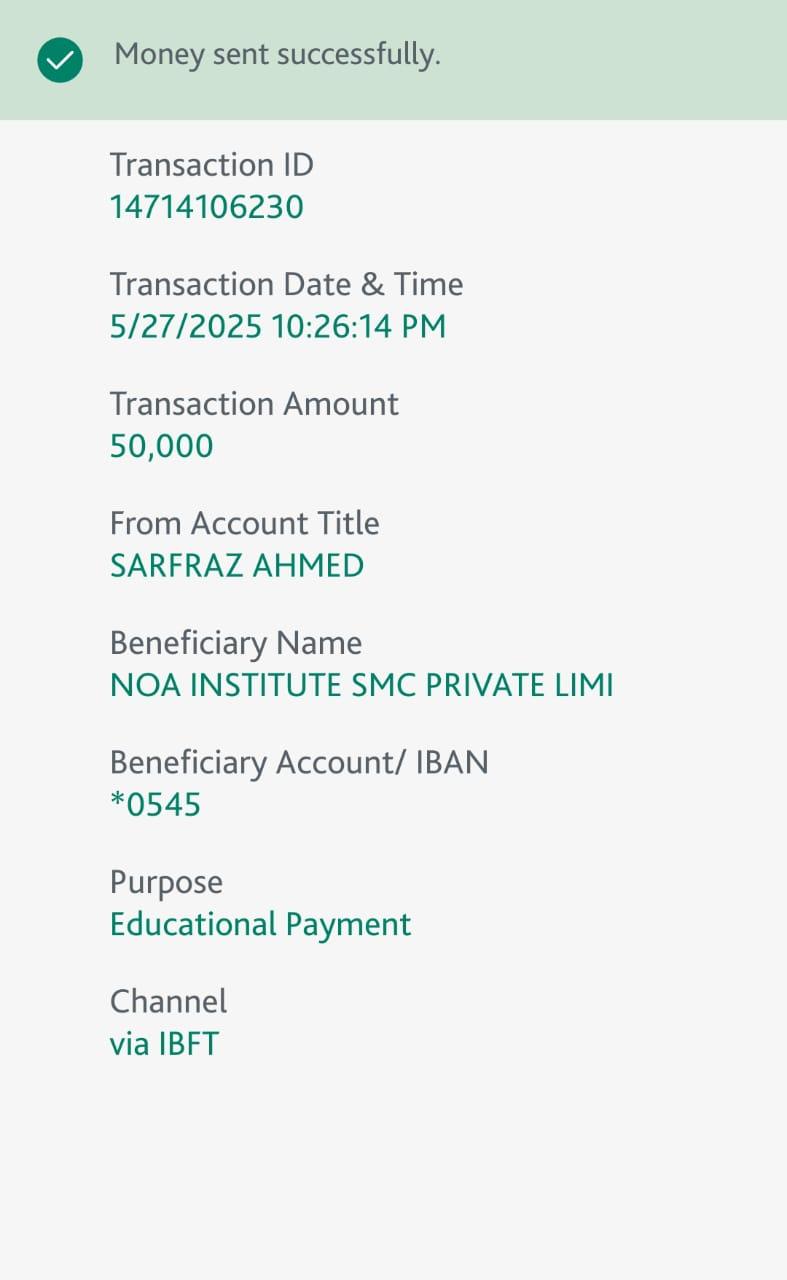The width and height of the screenshot is (787, 1280).
Task: Tap the 50,000 transaction amount value
Action: tap(161, 446)
